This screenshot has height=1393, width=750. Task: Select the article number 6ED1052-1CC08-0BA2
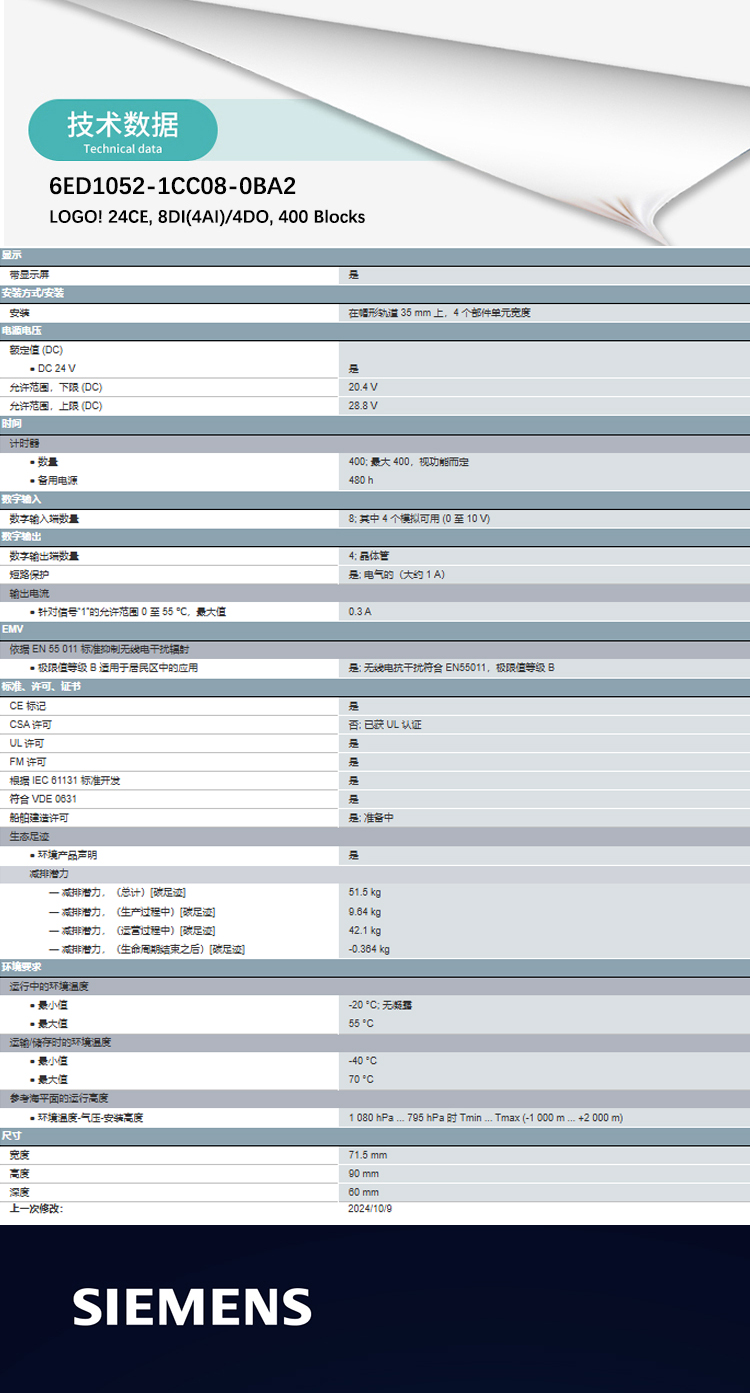point(173,186)
